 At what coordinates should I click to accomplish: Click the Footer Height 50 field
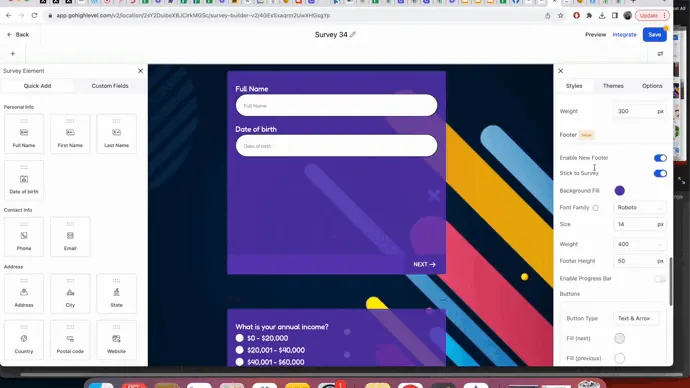tap(639, 261)
